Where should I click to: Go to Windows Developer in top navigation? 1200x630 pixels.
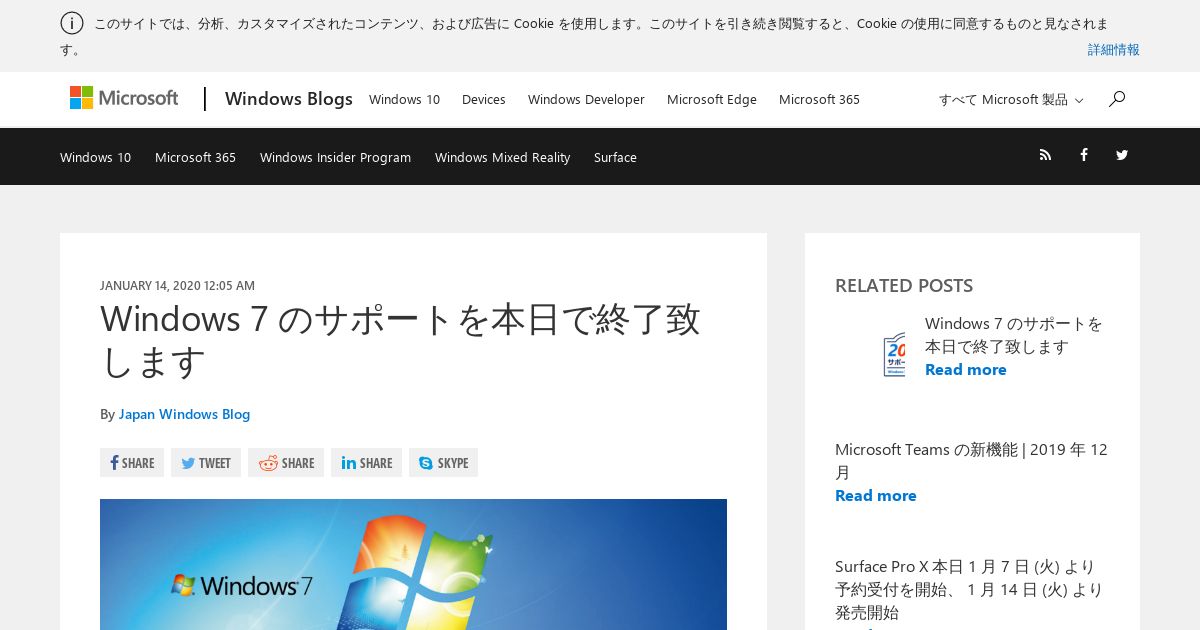point(586,99)
